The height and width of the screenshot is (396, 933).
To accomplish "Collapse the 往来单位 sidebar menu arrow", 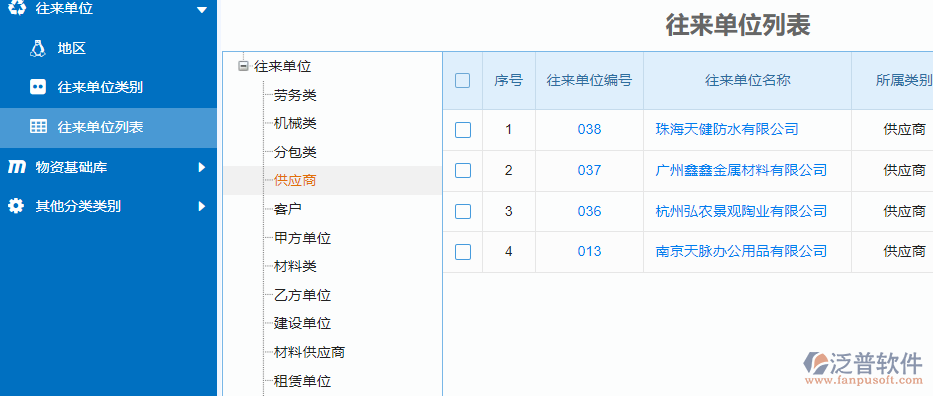I will pos(202,10).
